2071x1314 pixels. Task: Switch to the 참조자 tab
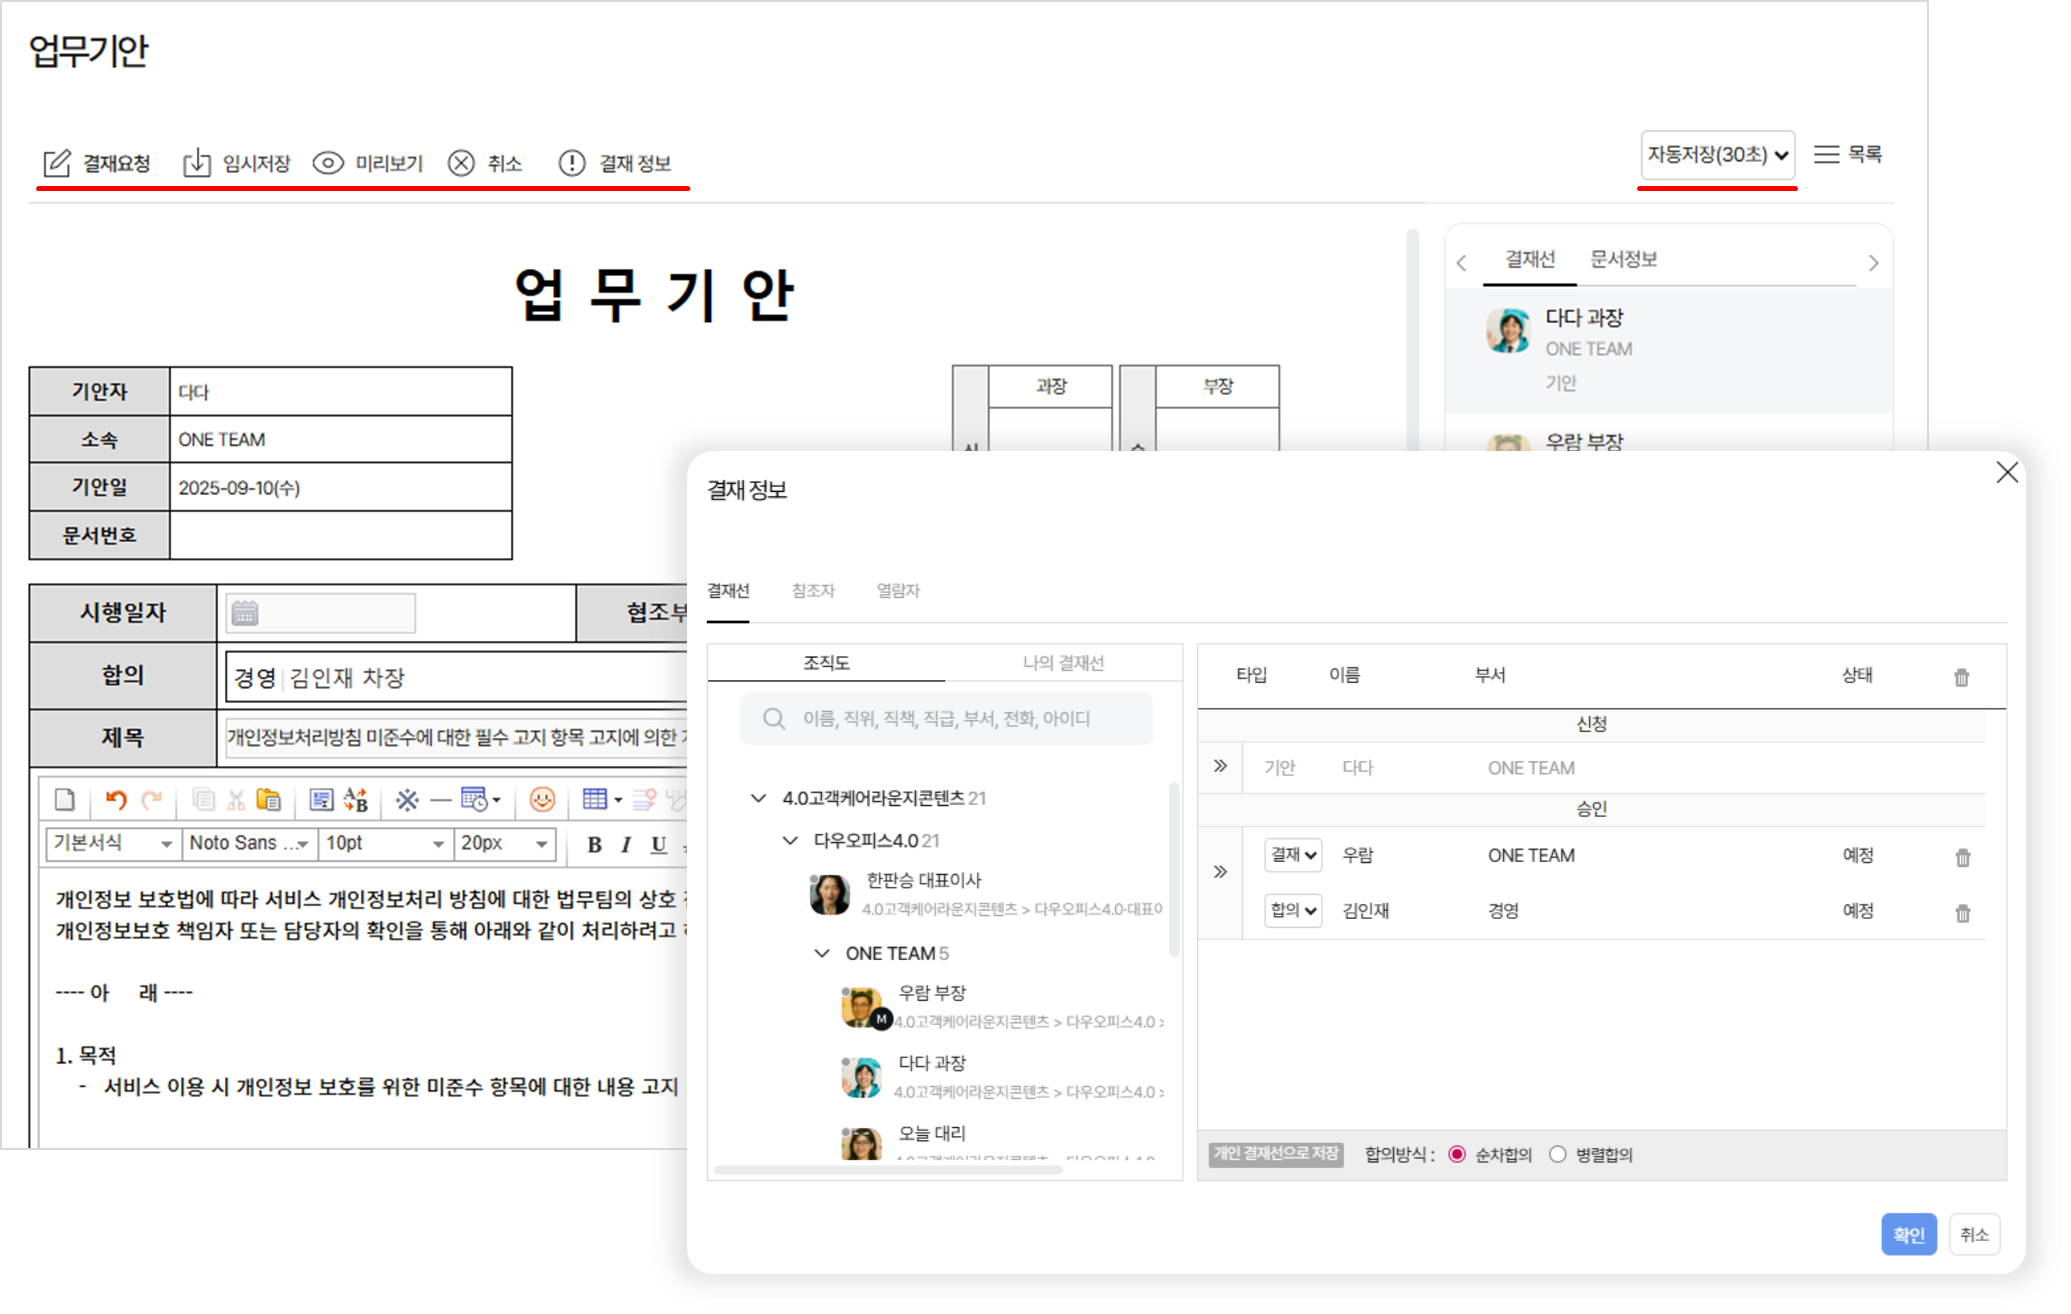coord(812,591)
